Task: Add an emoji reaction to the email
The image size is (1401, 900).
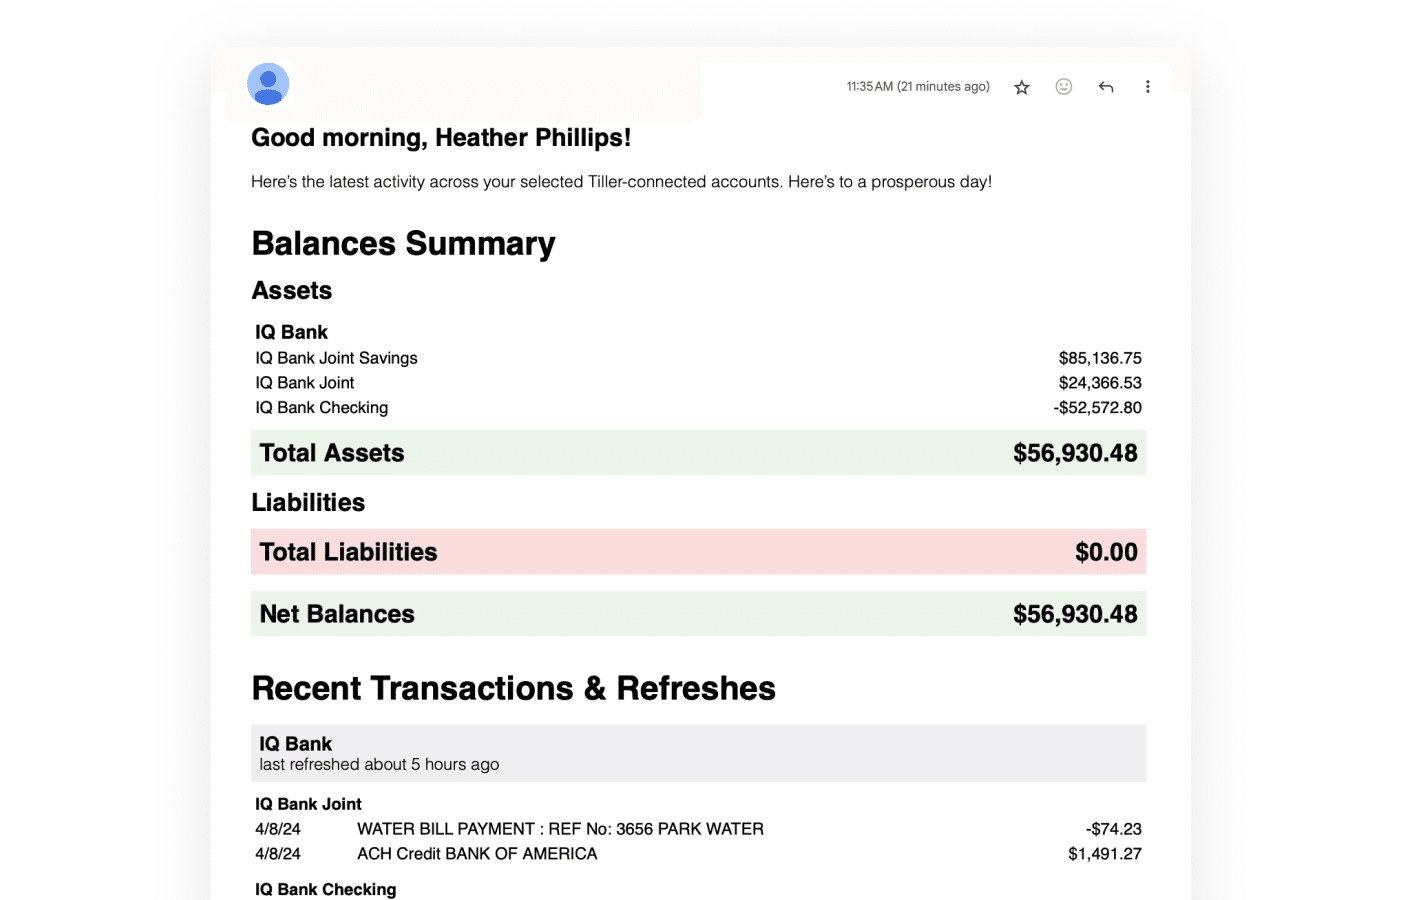Action: tap(1064, 87)
